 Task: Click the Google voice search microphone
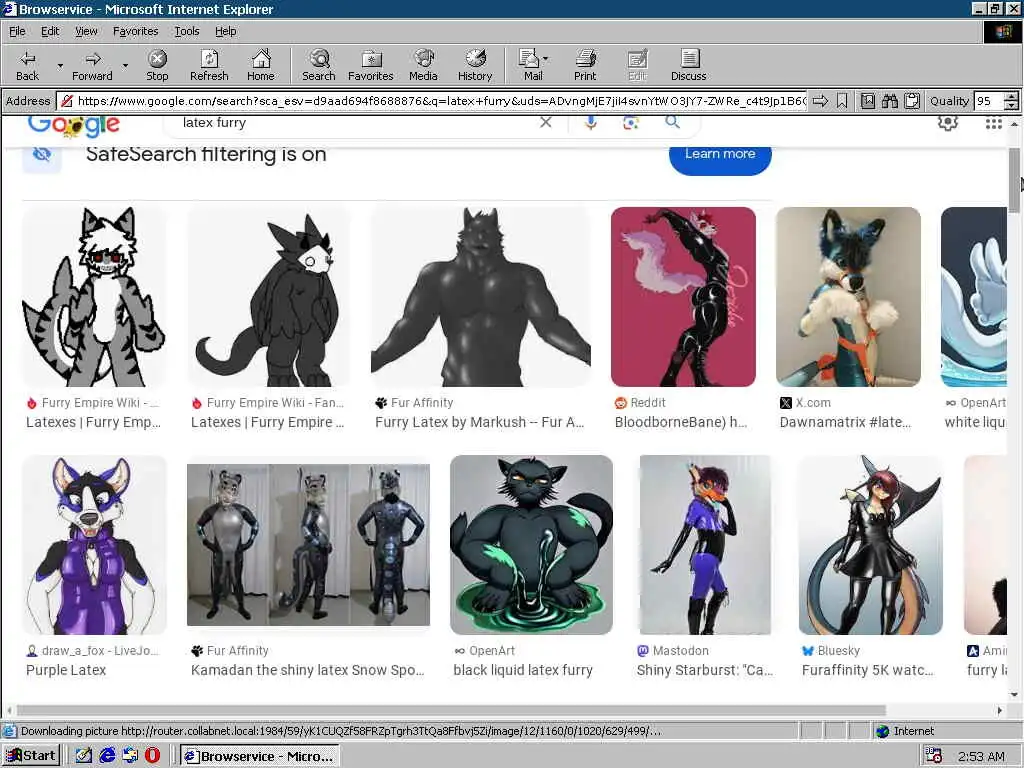590,122
